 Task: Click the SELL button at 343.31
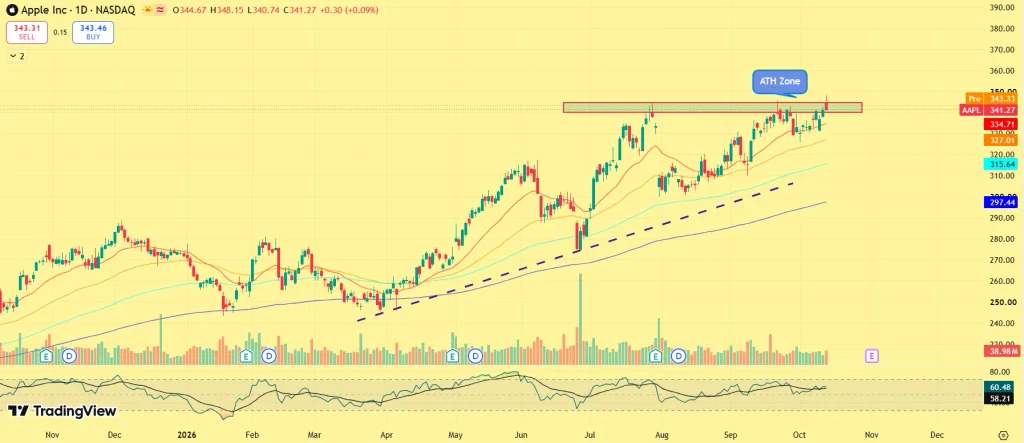(27, 32)
